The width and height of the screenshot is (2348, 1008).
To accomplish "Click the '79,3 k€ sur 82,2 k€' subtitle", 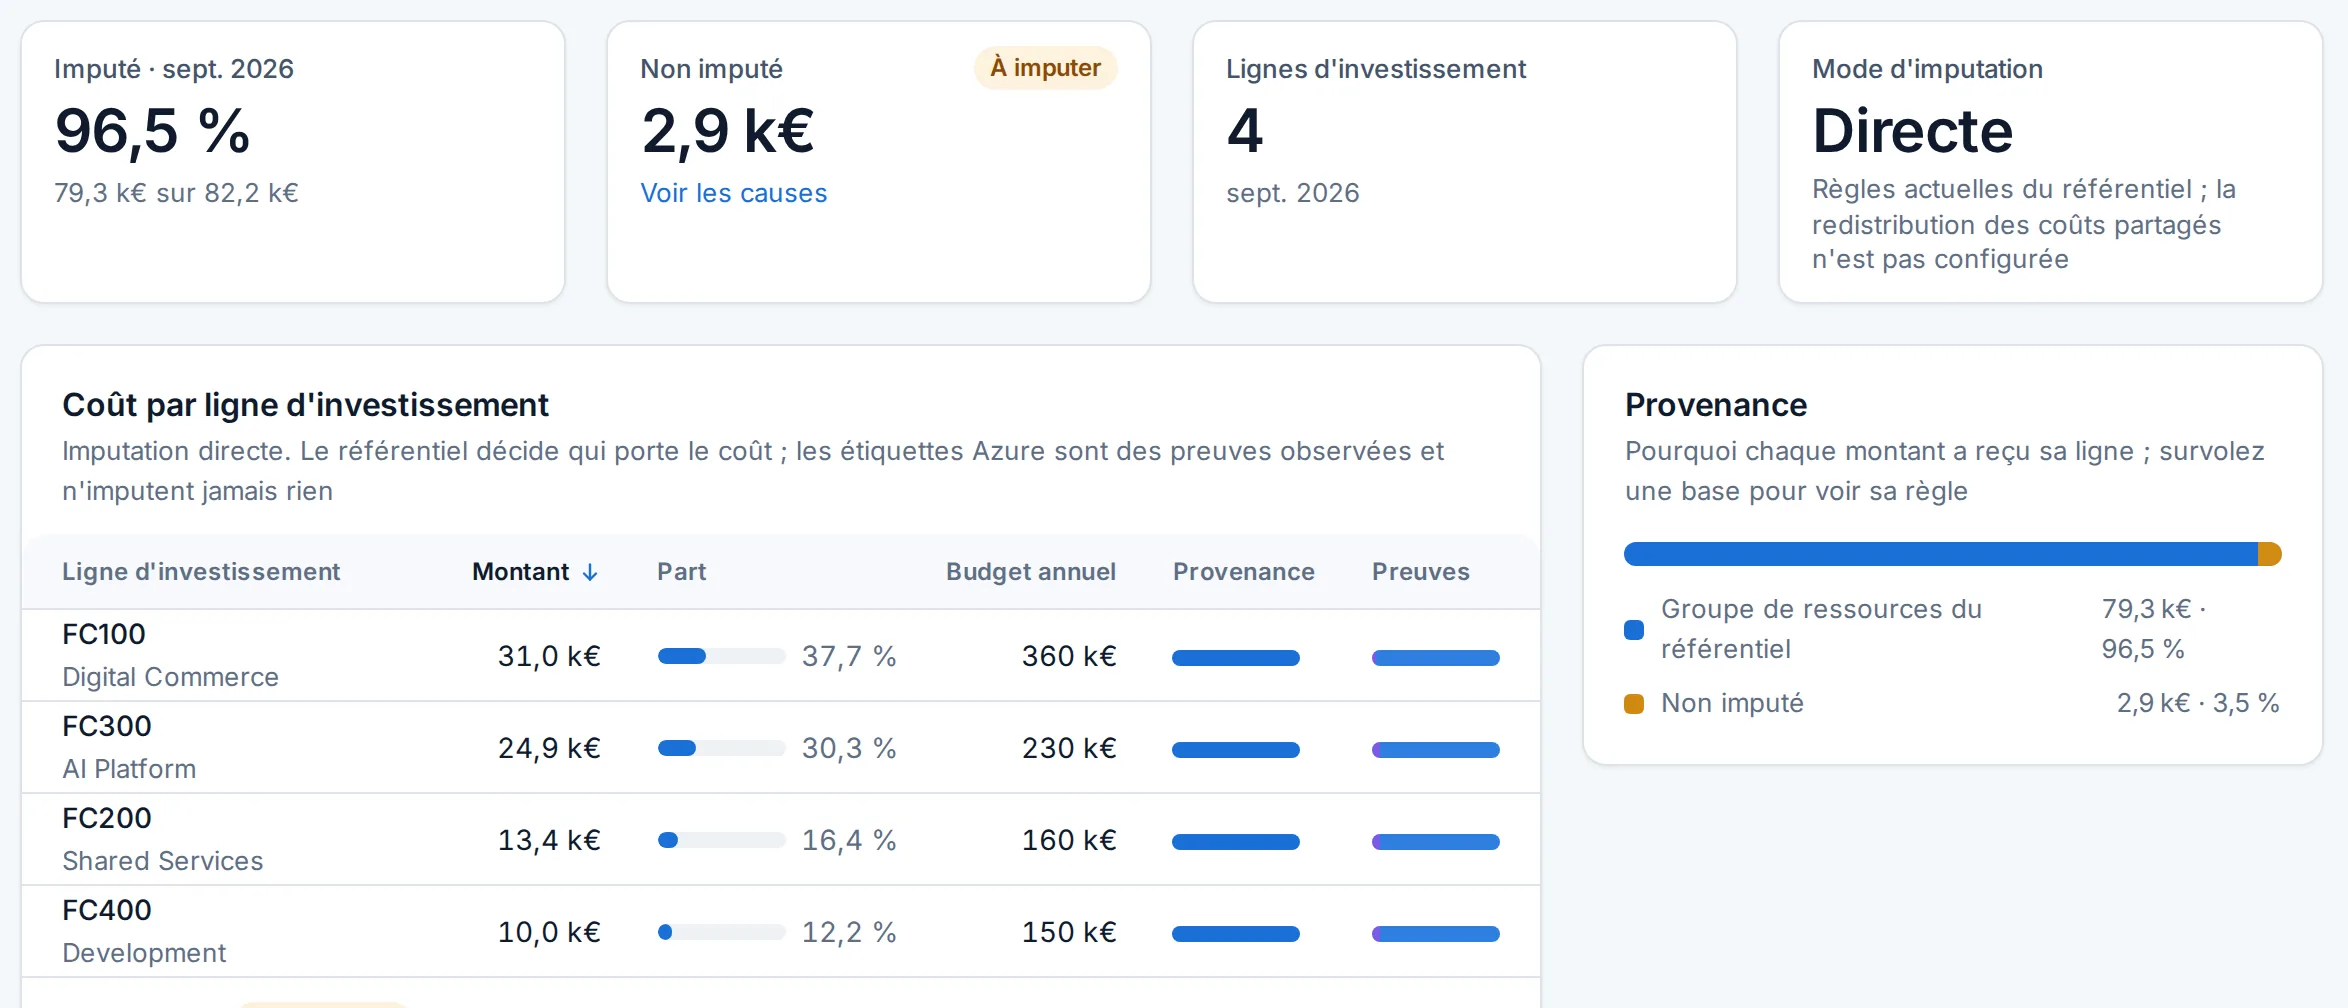I will coord(176,193).
